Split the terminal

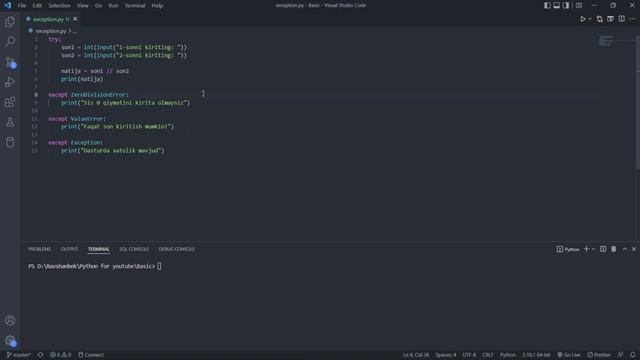click(x=603, y=249)
